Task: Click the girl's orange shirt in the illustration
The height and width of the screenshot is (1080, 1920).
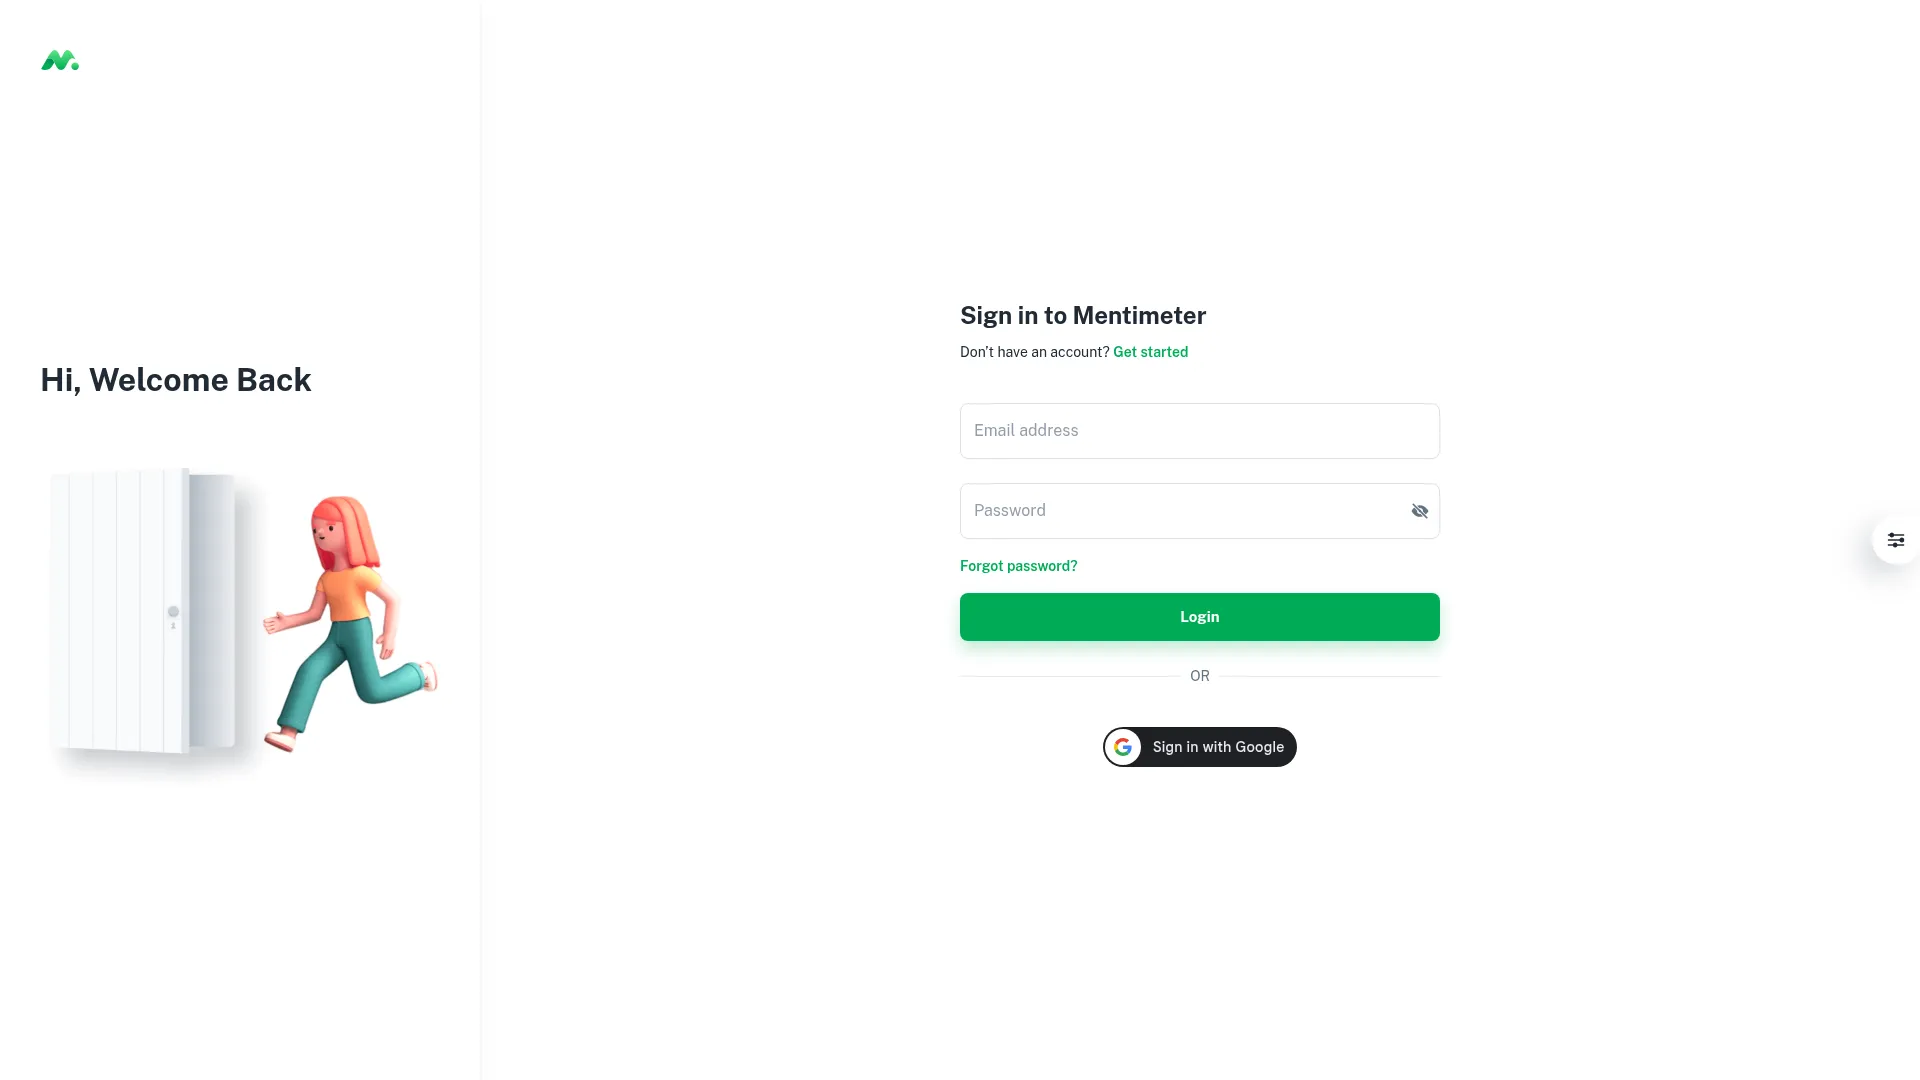Action: [349, 594]
